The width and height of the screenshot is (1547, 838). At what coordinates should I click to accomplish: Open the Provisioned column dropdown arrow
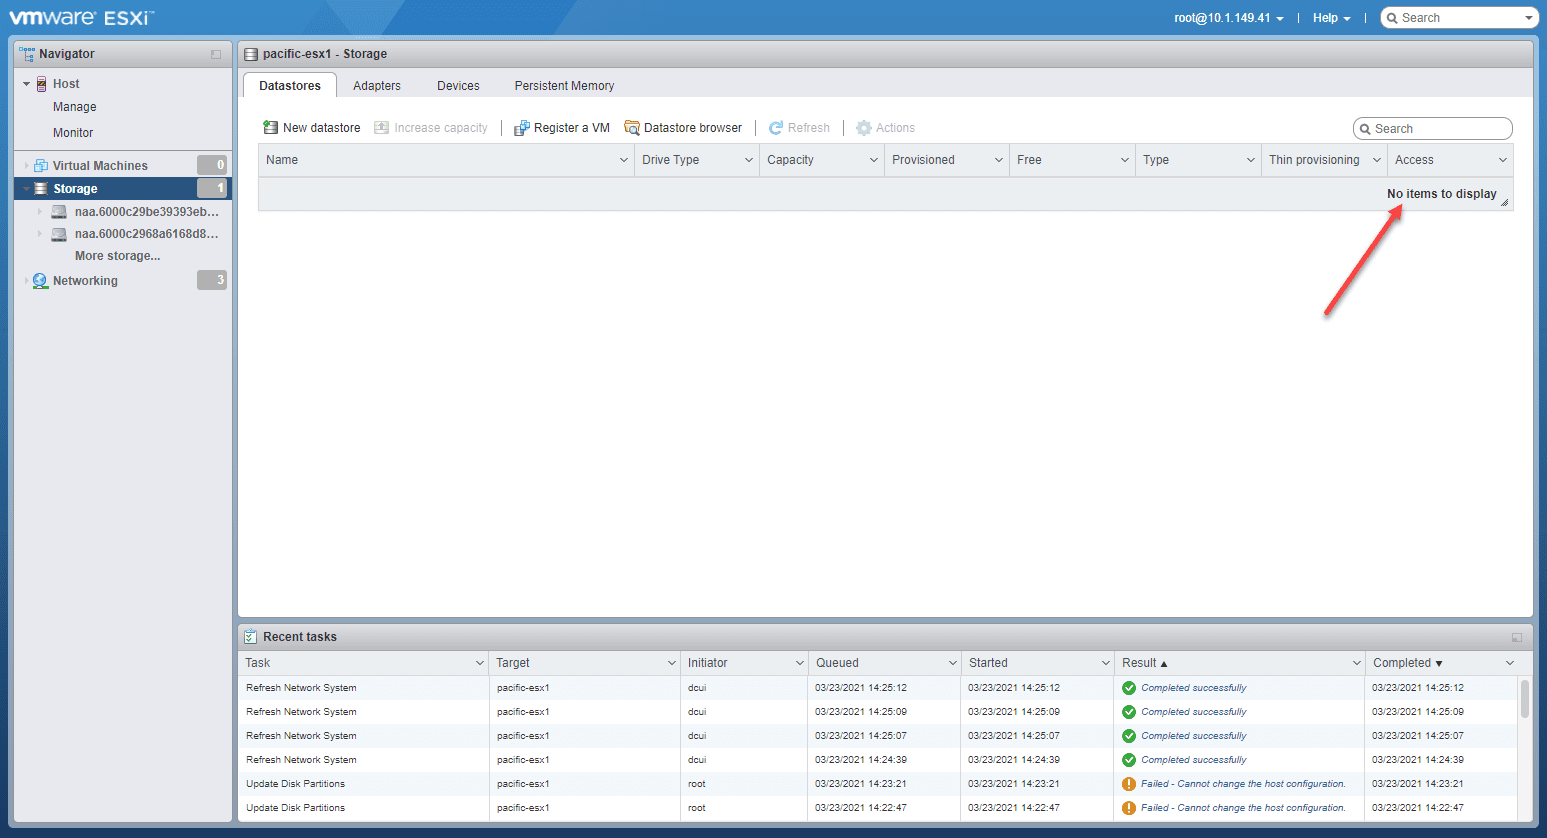(999, 160)
